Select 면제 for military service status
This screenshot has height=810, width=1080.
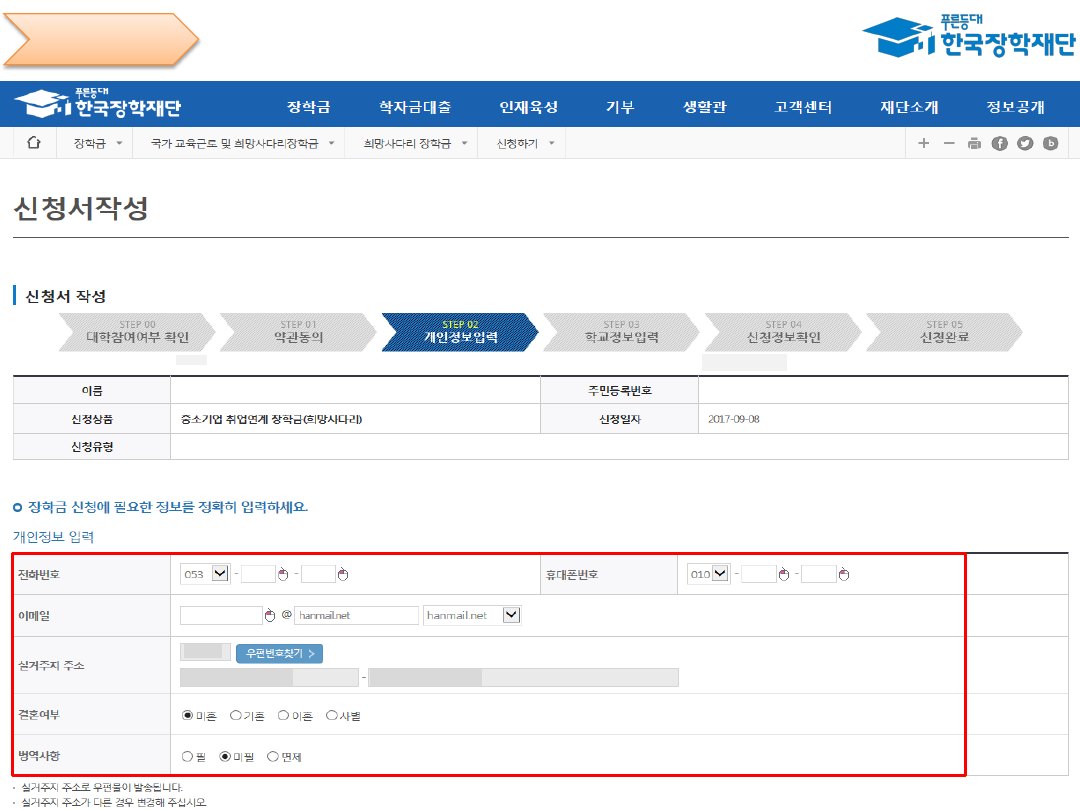273,757
